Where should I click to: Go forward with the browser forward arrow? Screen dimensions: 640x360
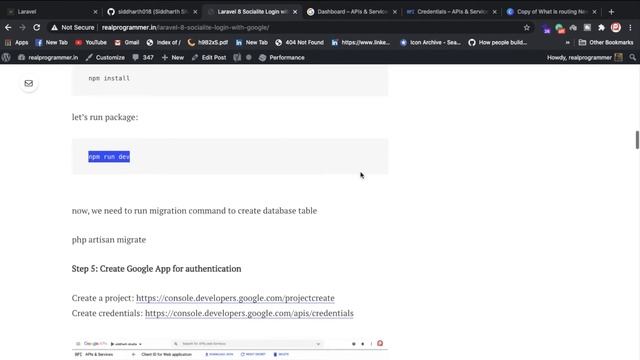tap(22, 27)
